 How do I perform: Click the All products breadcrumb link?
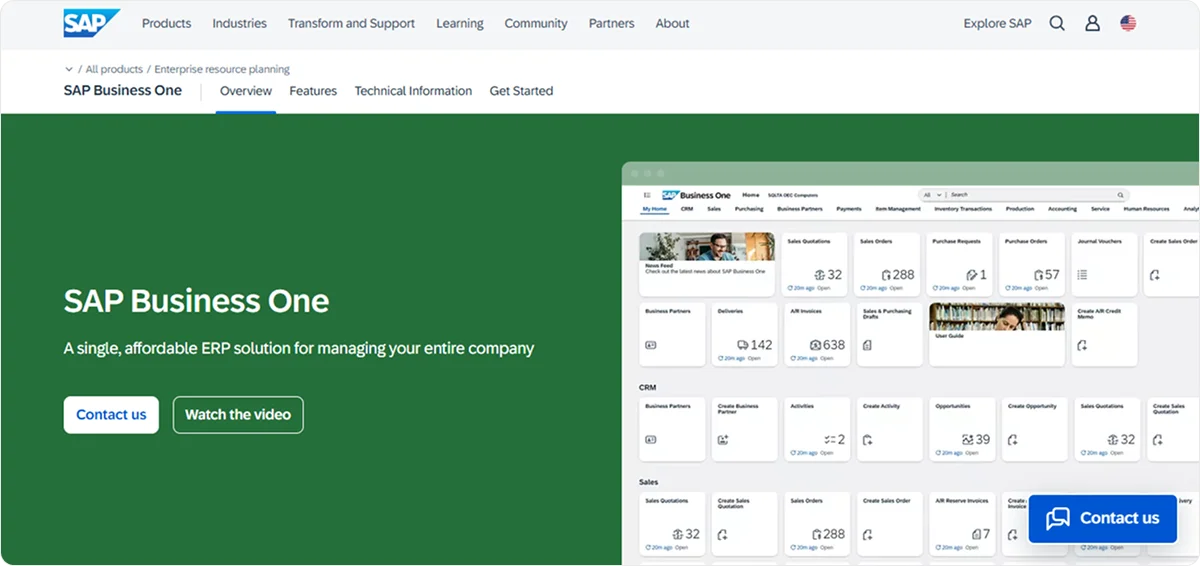tap(114, 70)
